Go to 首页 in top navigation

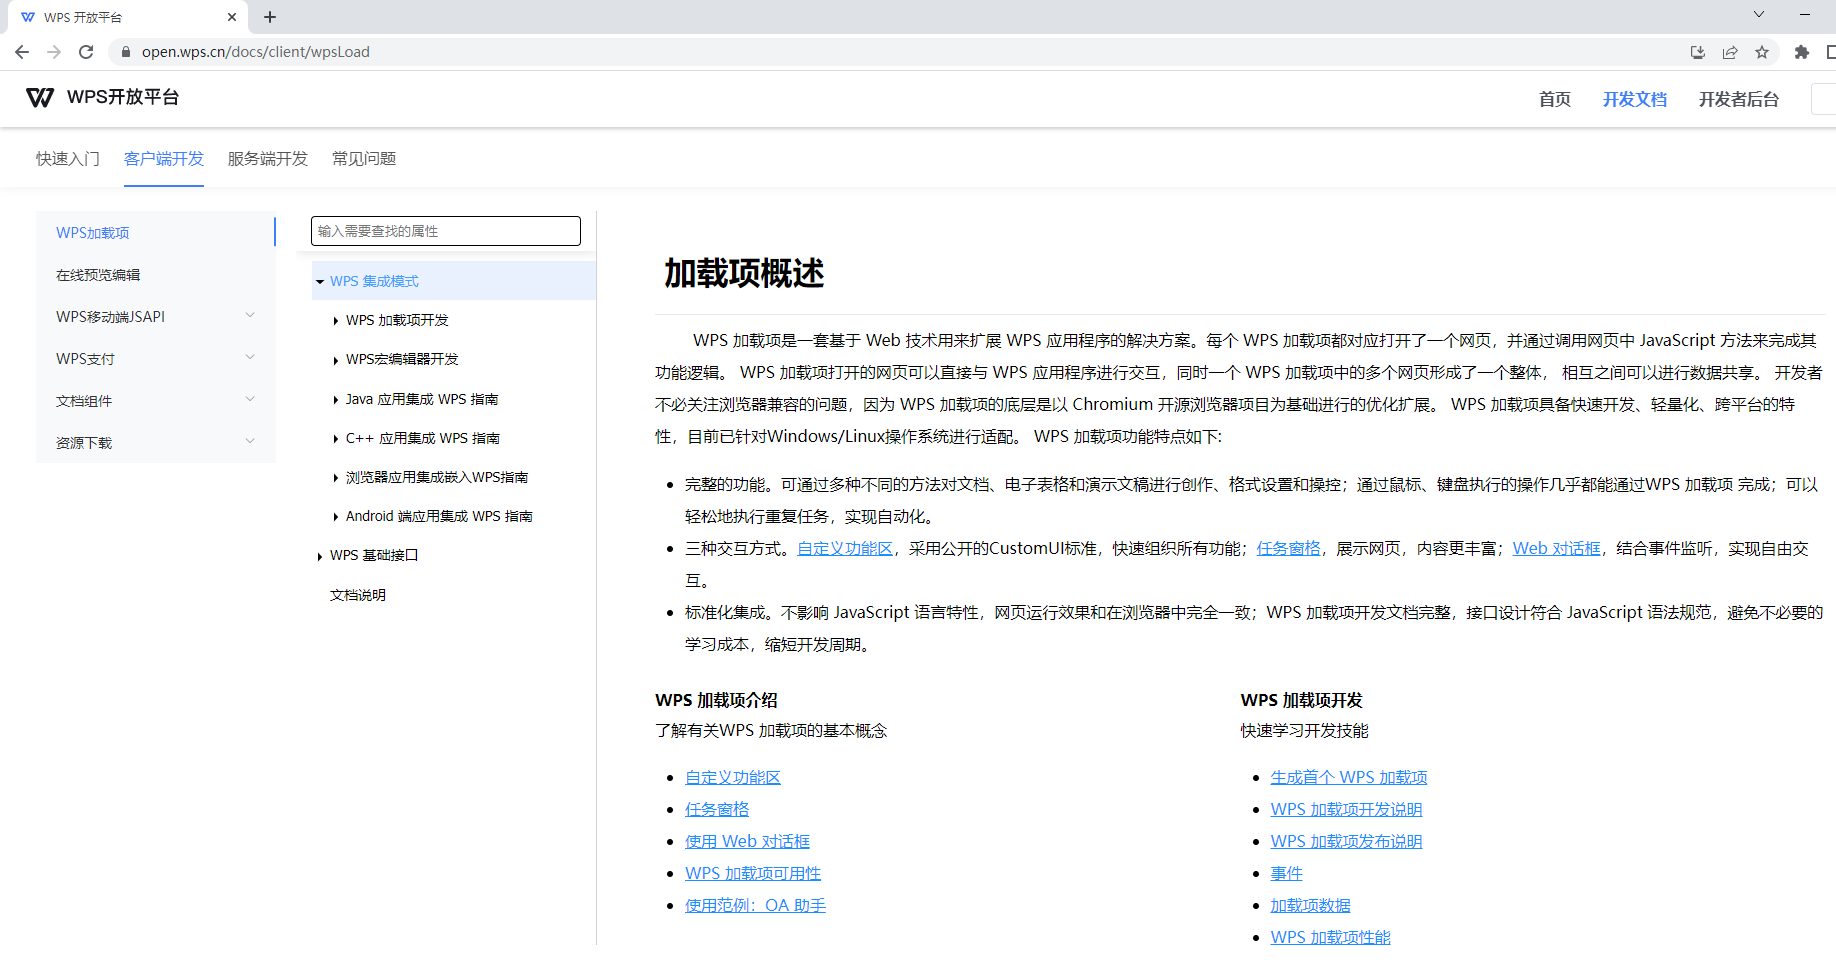[1555, 99]
